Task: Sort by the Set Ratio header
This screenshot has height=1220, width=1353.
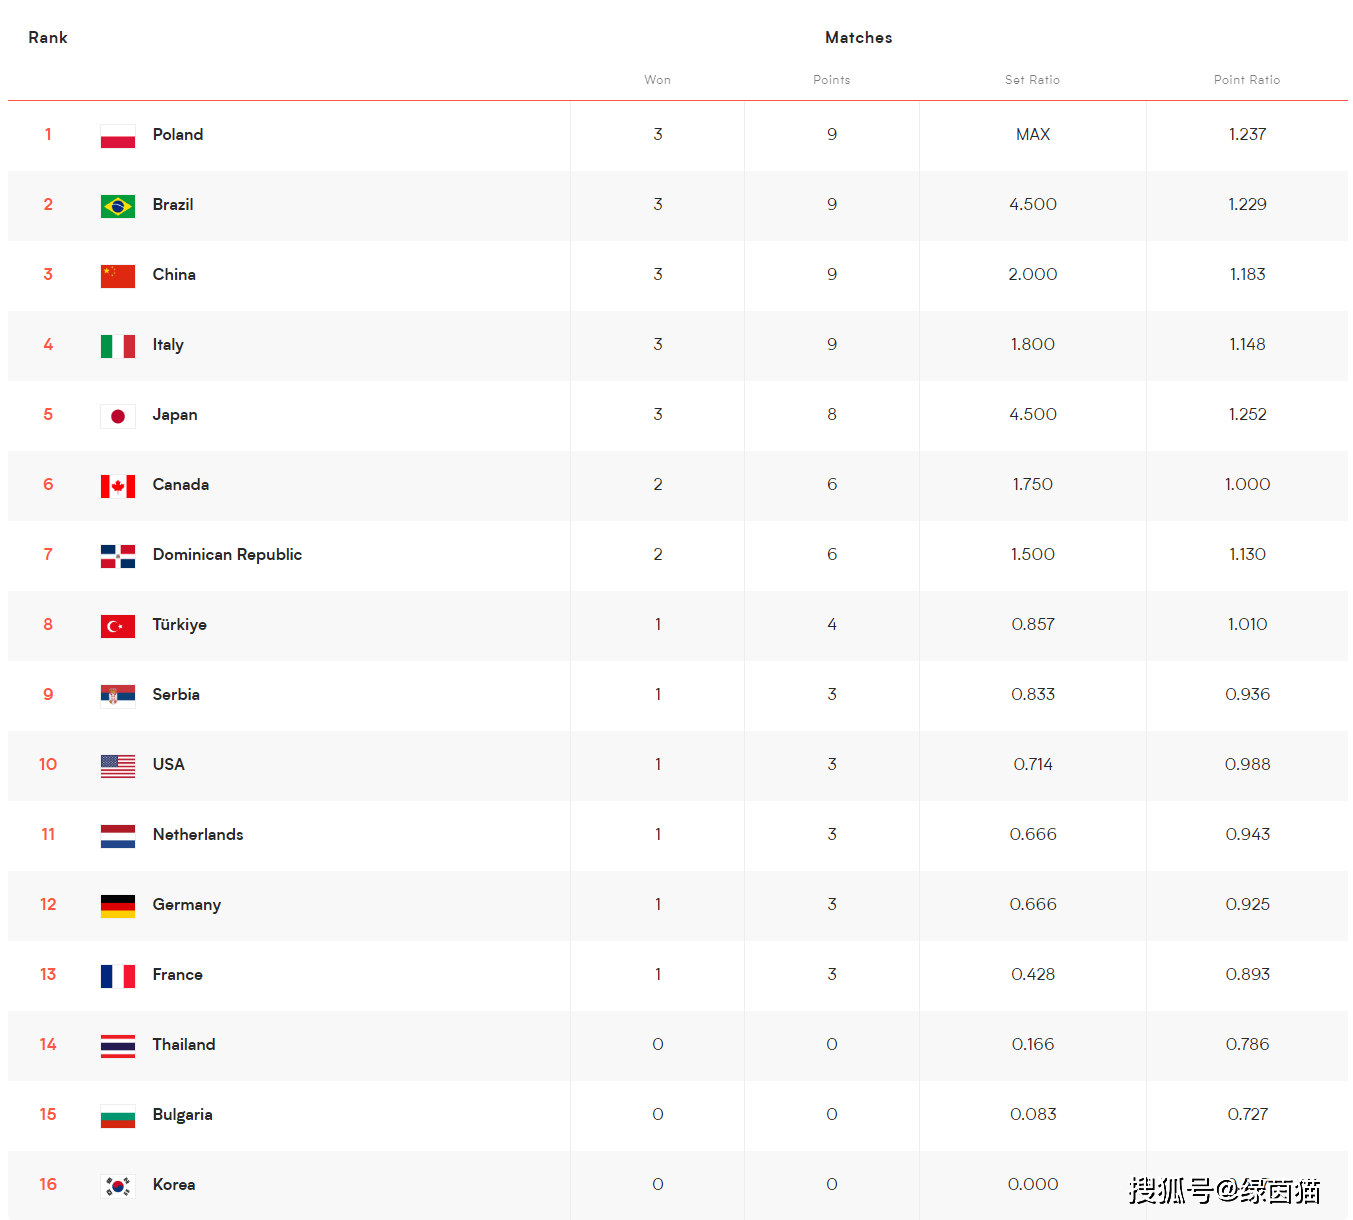Action: [x=1032, y=80]
